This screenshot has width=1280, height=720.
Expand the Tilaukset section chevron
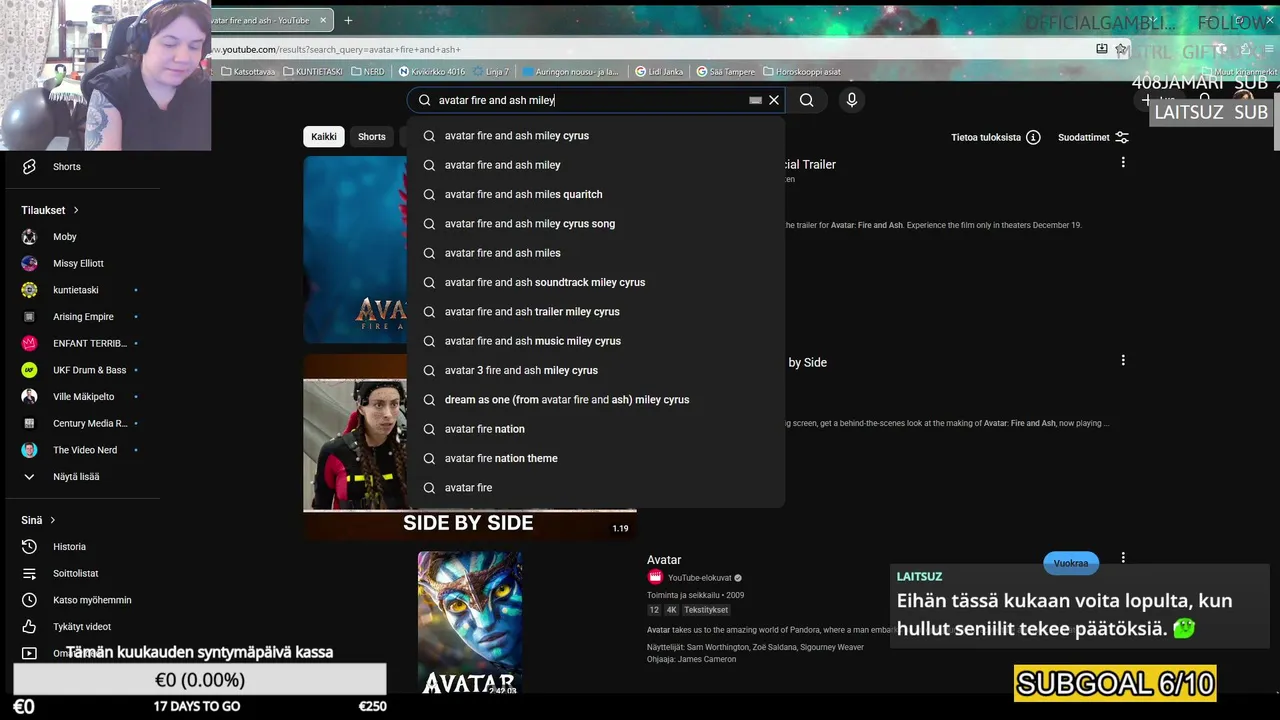tap(75, 210)
